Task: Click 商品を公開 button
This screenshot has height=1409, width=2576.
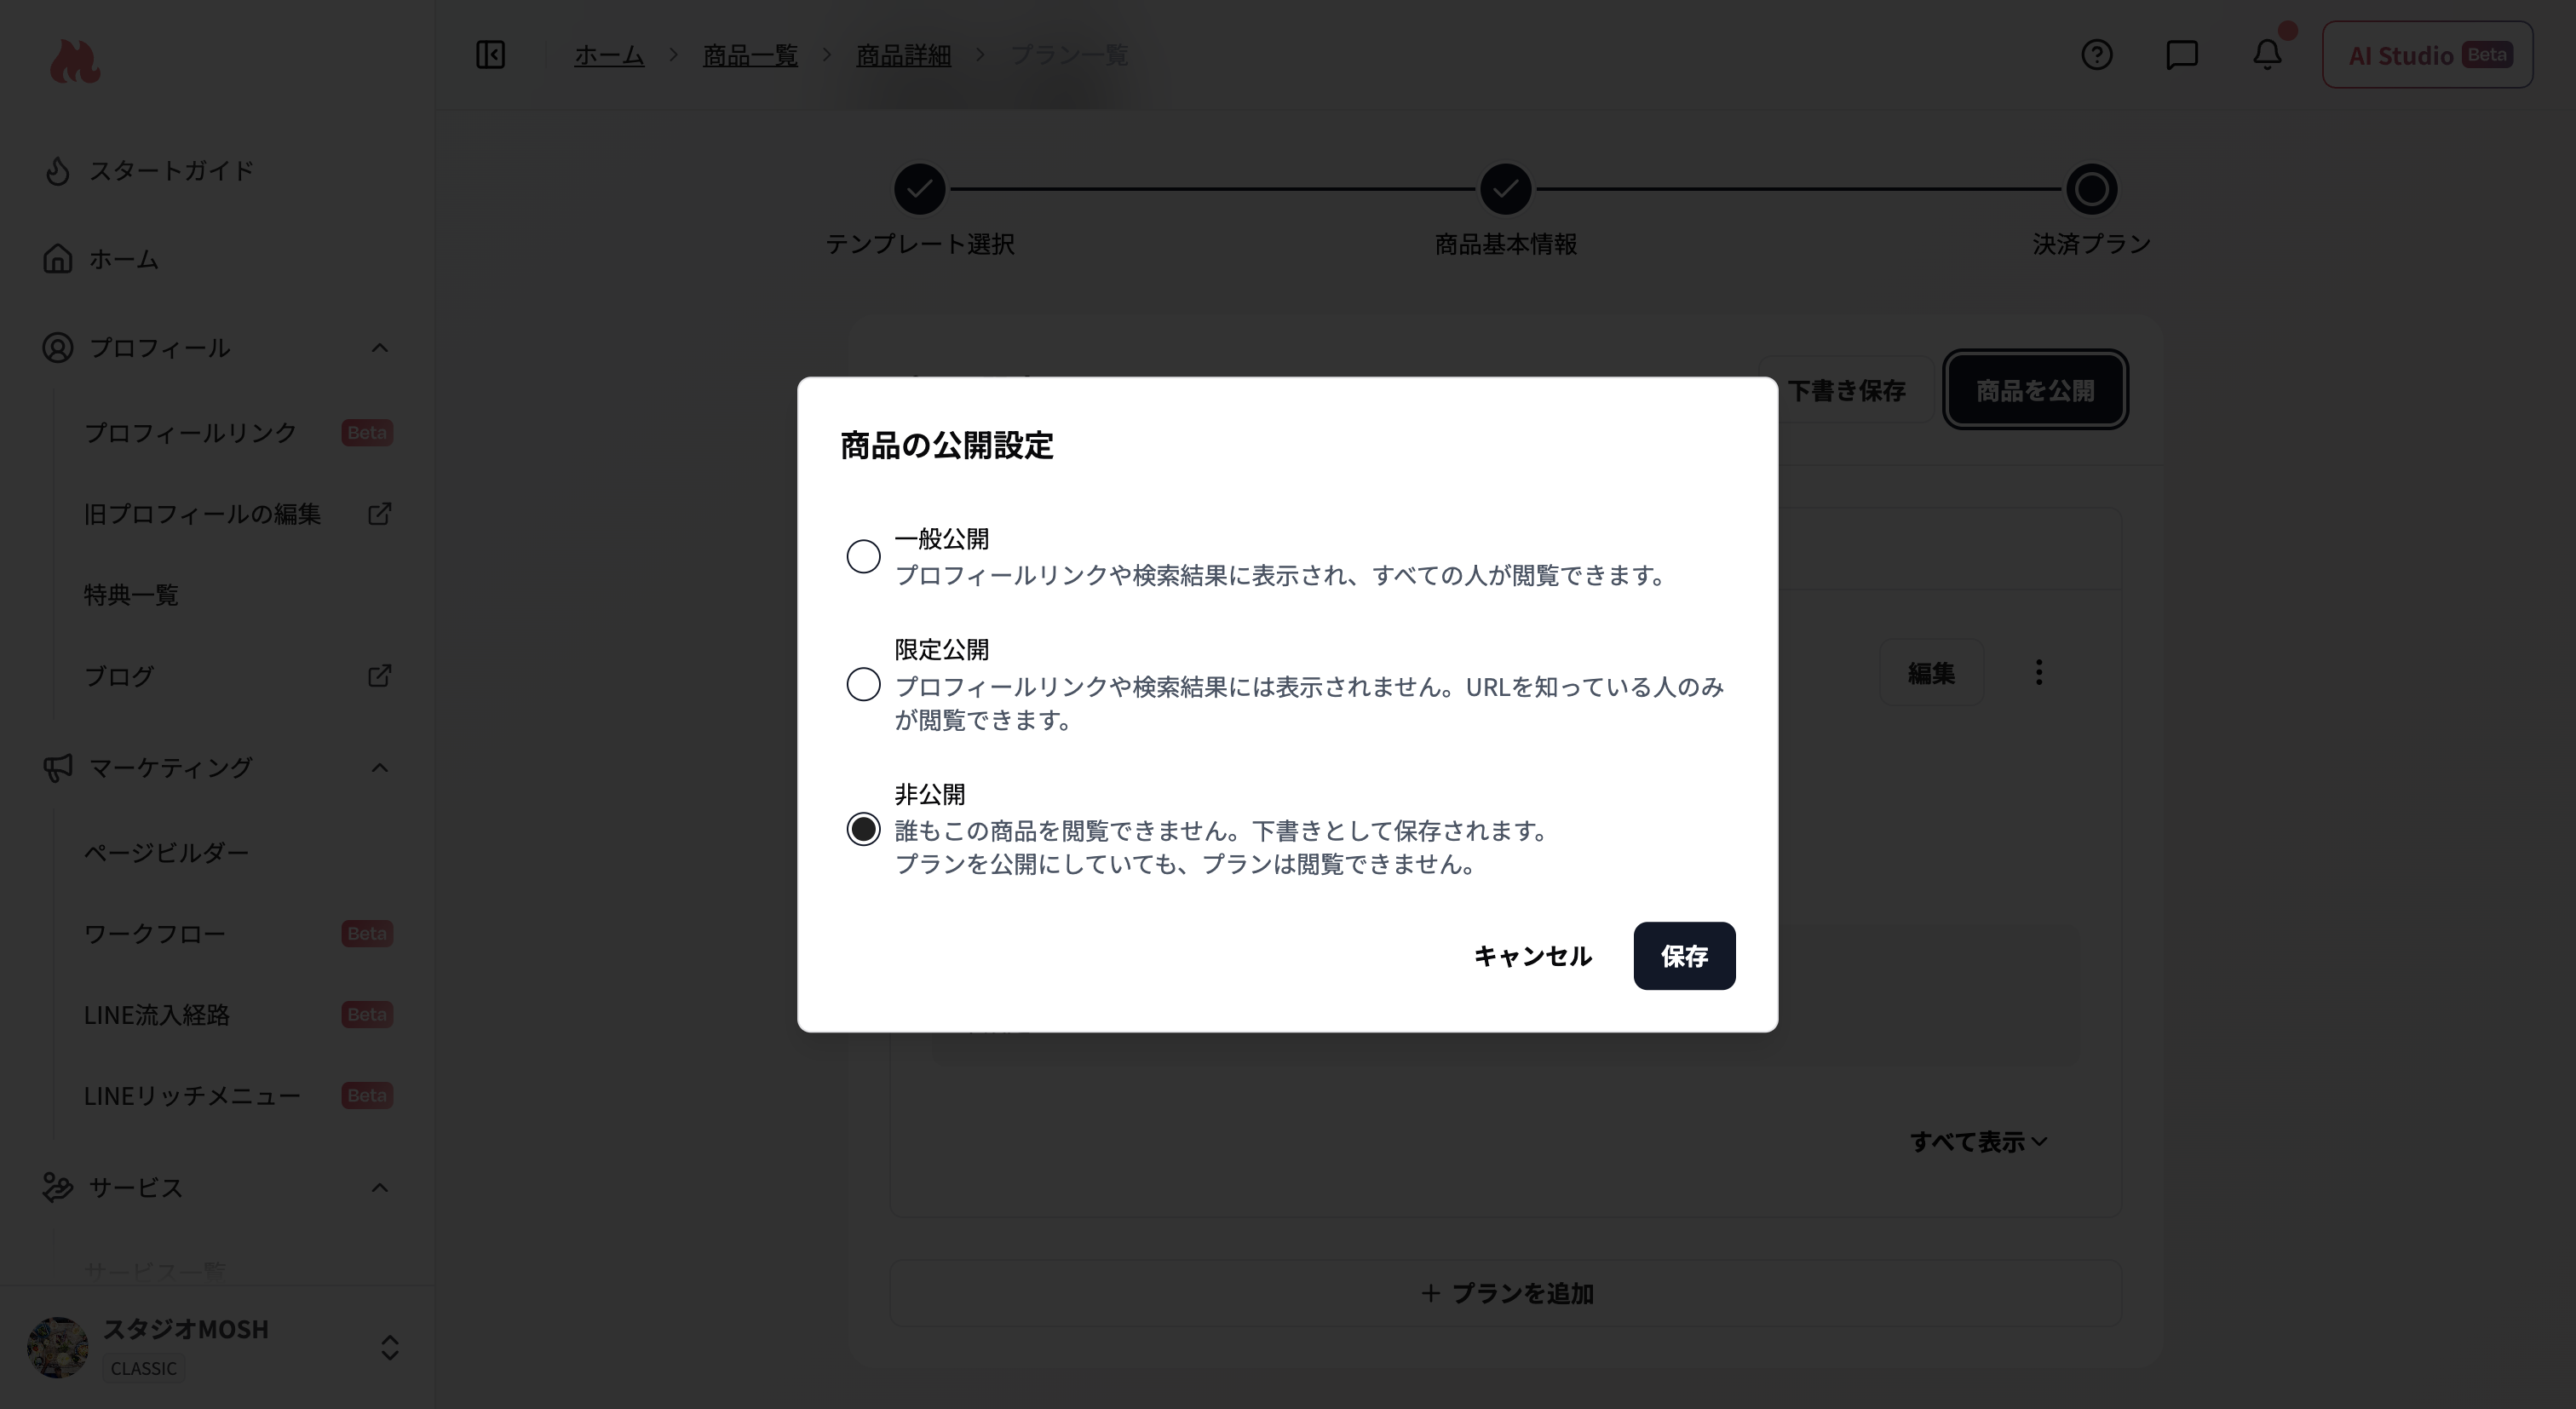Action: click(2035, 390)
